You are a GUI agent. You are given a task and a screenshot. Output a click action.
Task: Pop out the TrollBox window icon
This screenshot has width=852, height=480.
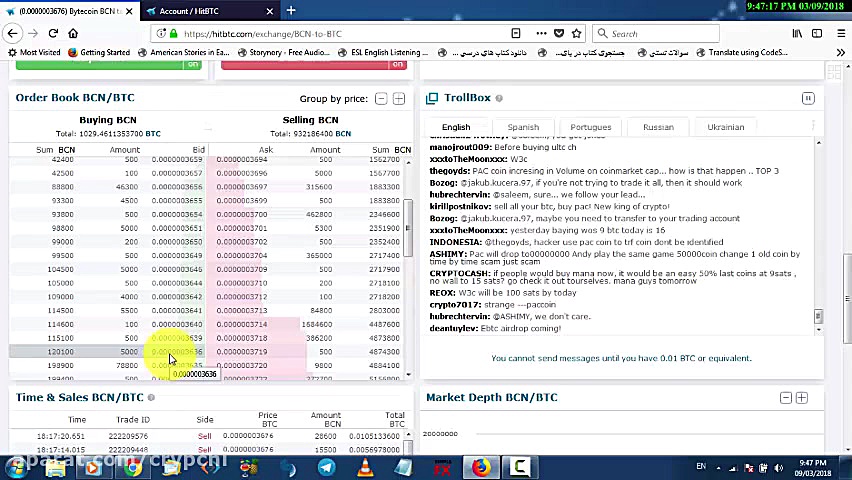tap(432, 98)
